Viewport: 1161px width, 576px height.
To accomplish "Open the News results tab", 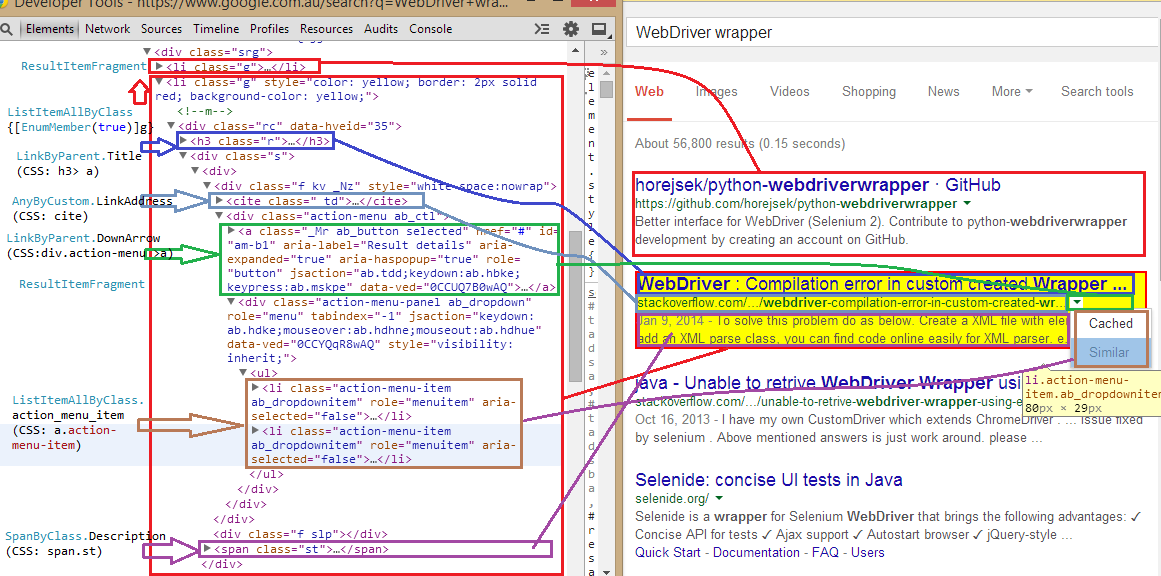I will (x=943, y=92).
